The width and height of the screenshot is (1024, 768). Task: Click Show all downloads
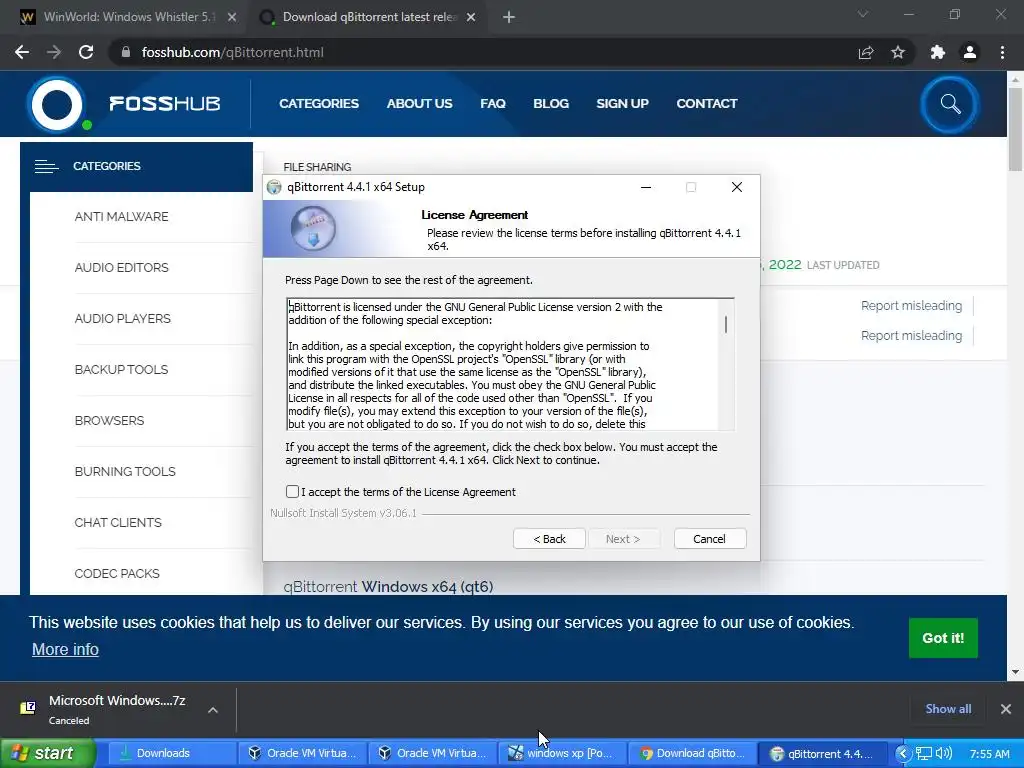tap(948, 709)
